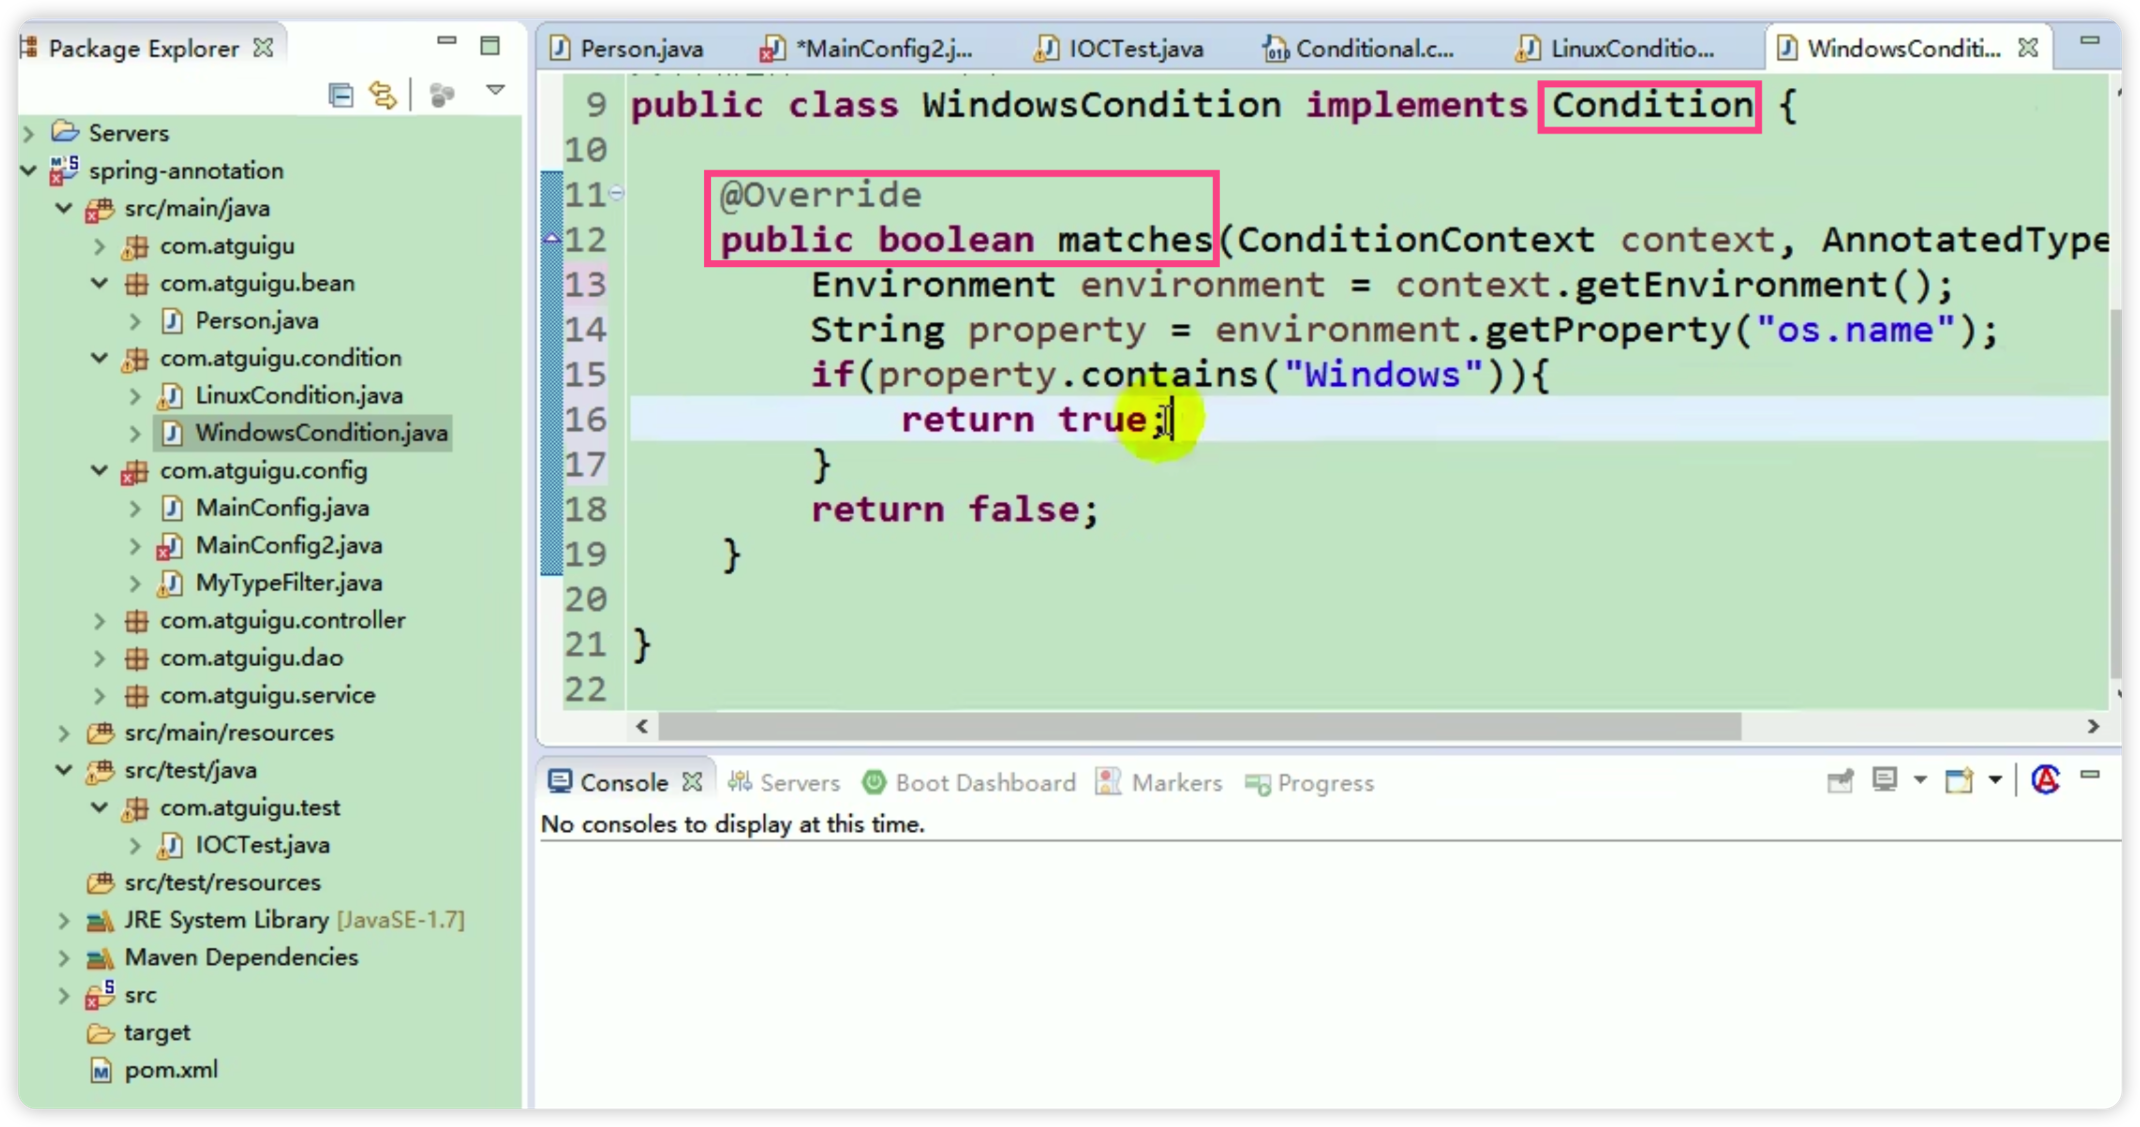This screenshot has width=2140, height=1127.
Task: Select the collapse all icon in Package Explorer
Action: pos(340,93)
